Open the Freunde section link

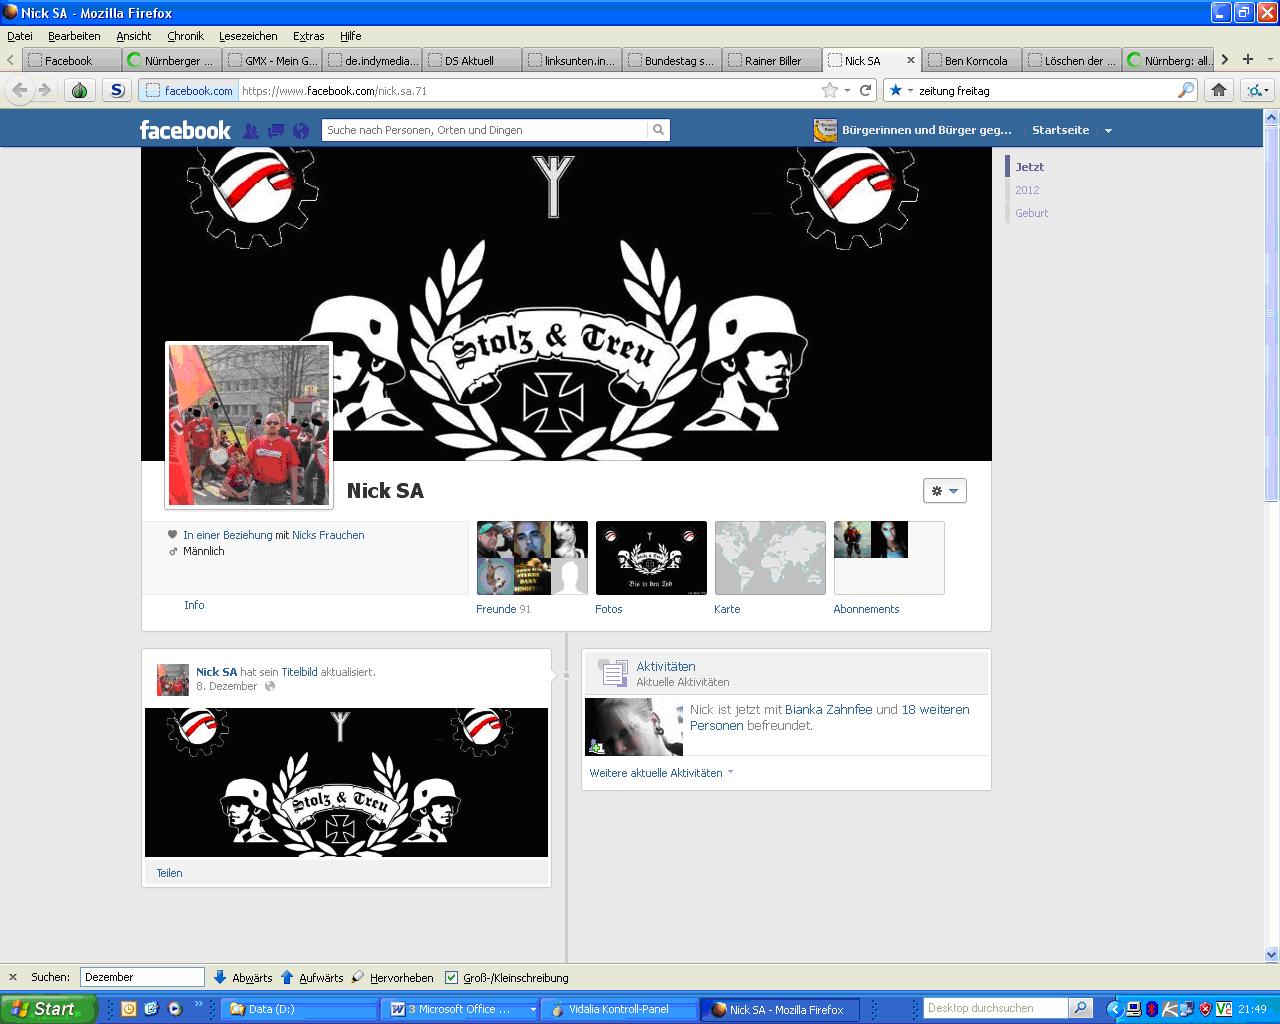[x=496, y=609]
